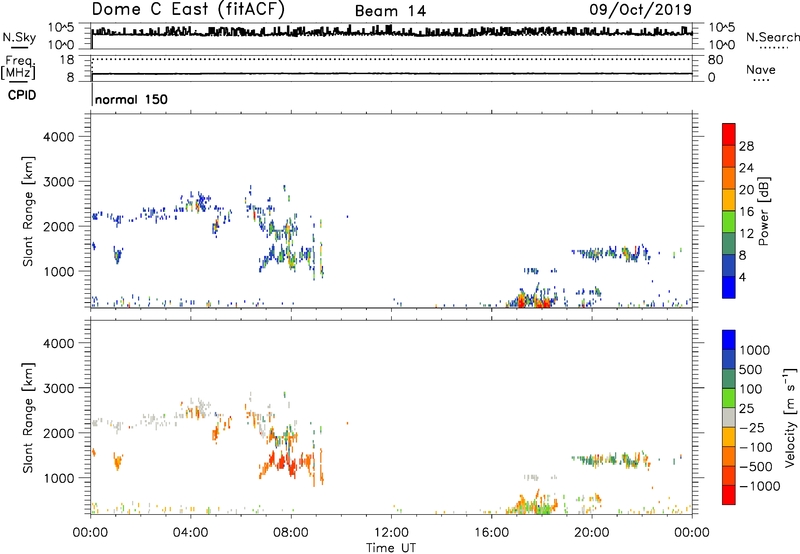Pick the gray -25 to 25 velocity bar segment

(x=729, y=418)
